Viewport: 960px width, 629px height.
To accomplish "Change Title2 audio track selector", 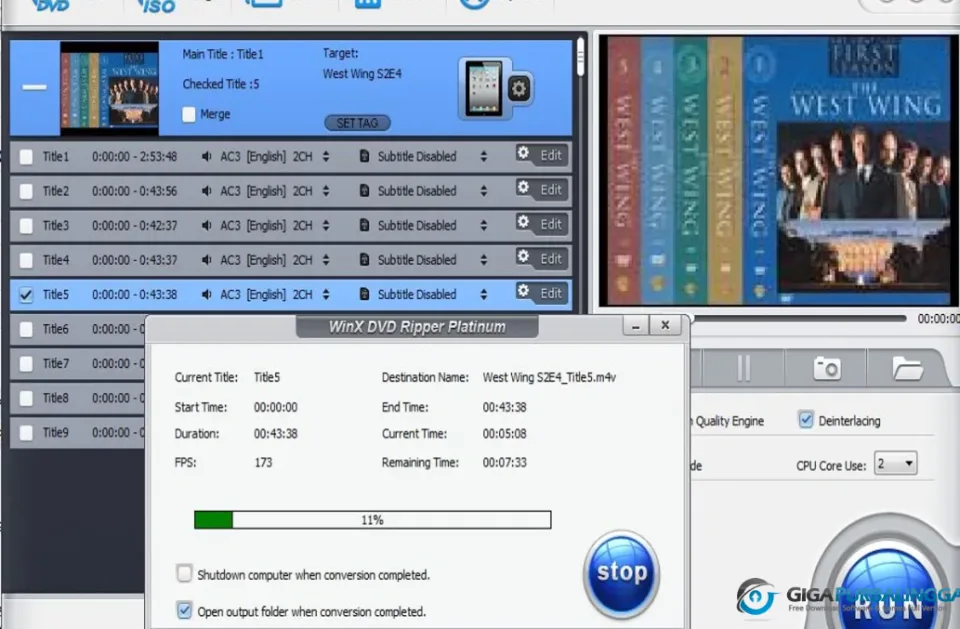I will point(326,191).
